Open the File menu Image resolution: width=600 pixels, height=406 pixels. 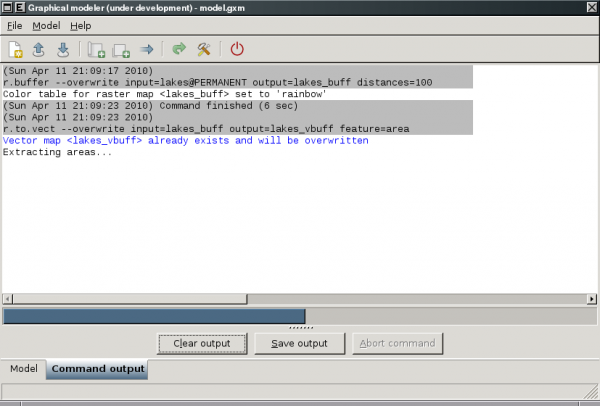tap(15, 24)
